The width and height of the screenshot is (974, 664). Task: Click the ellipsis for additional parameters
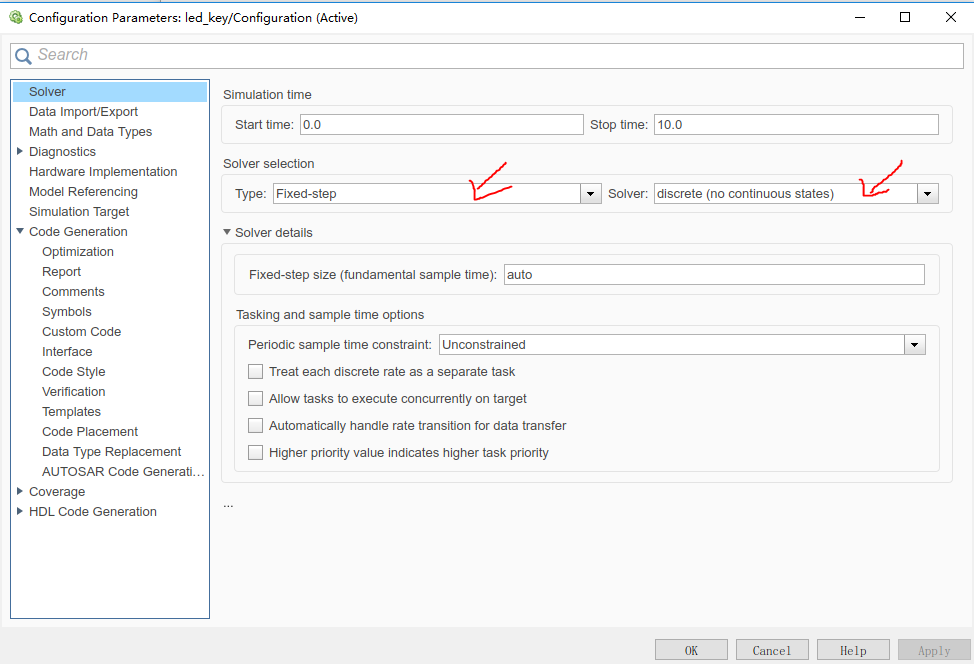[229, 506]
